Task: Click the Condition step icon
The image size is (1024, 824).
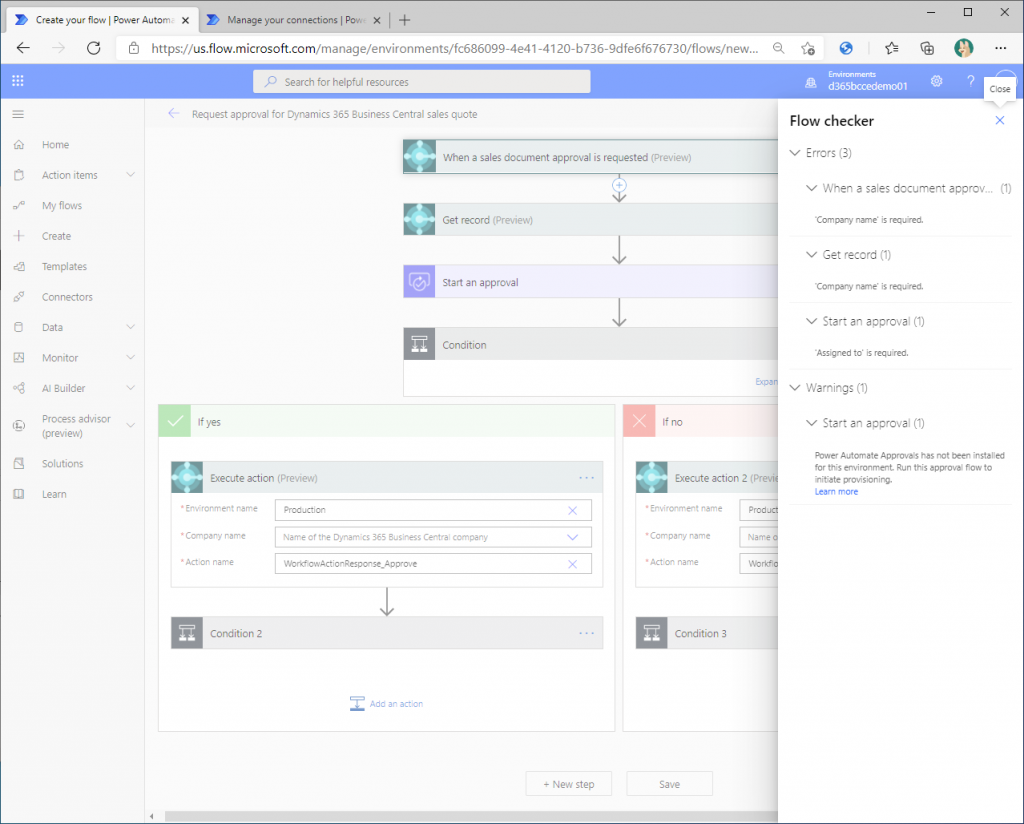Action: [x=419, y=344]
